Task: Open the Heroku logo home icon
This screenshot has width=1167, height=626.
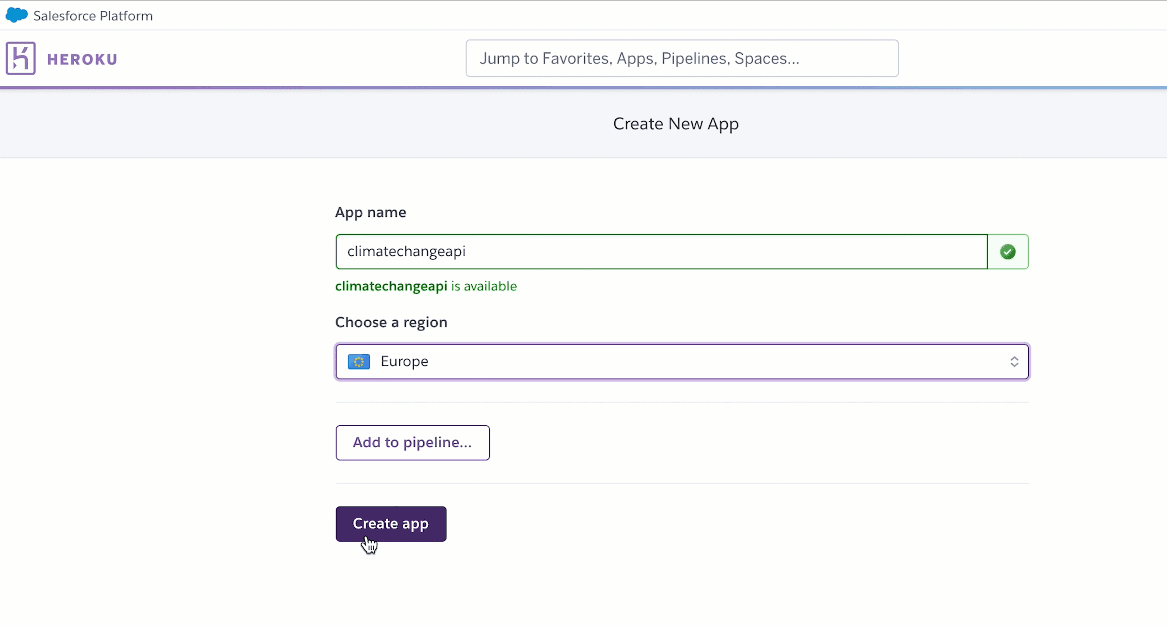Action: (x=21, y=58)
